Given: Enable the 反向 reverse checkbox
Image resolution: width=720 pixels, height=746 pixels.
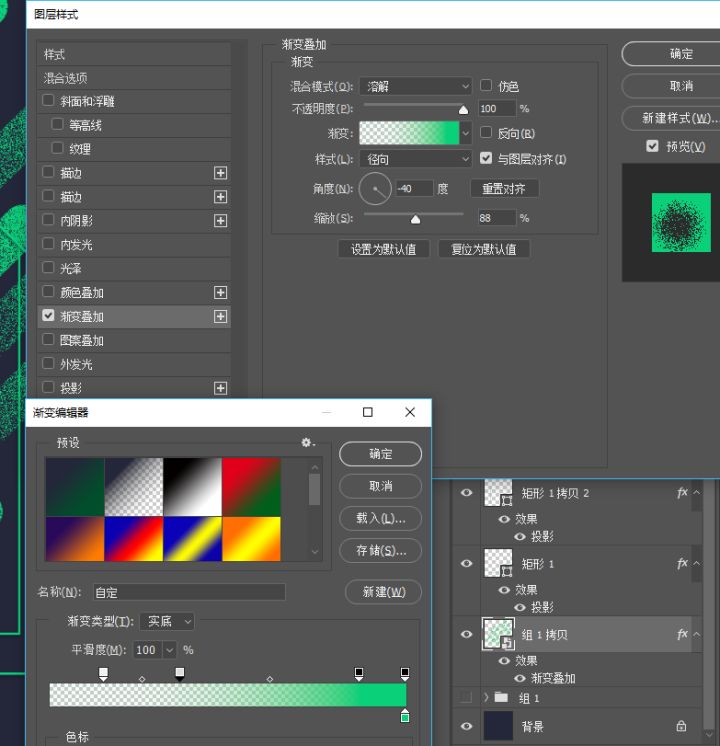Looking at the screenshot, I should tap(486, 133).
